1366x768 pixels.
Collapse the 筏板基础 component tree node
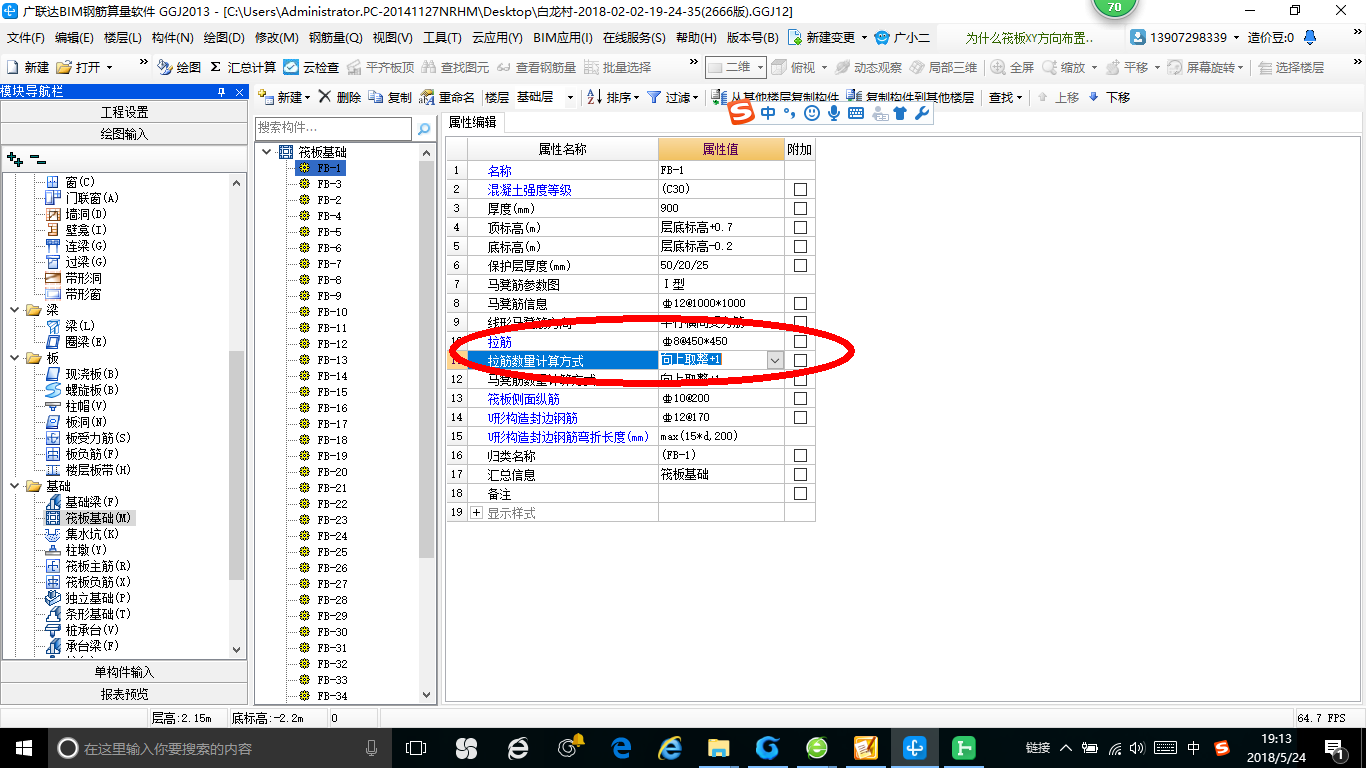pos(267,152)
